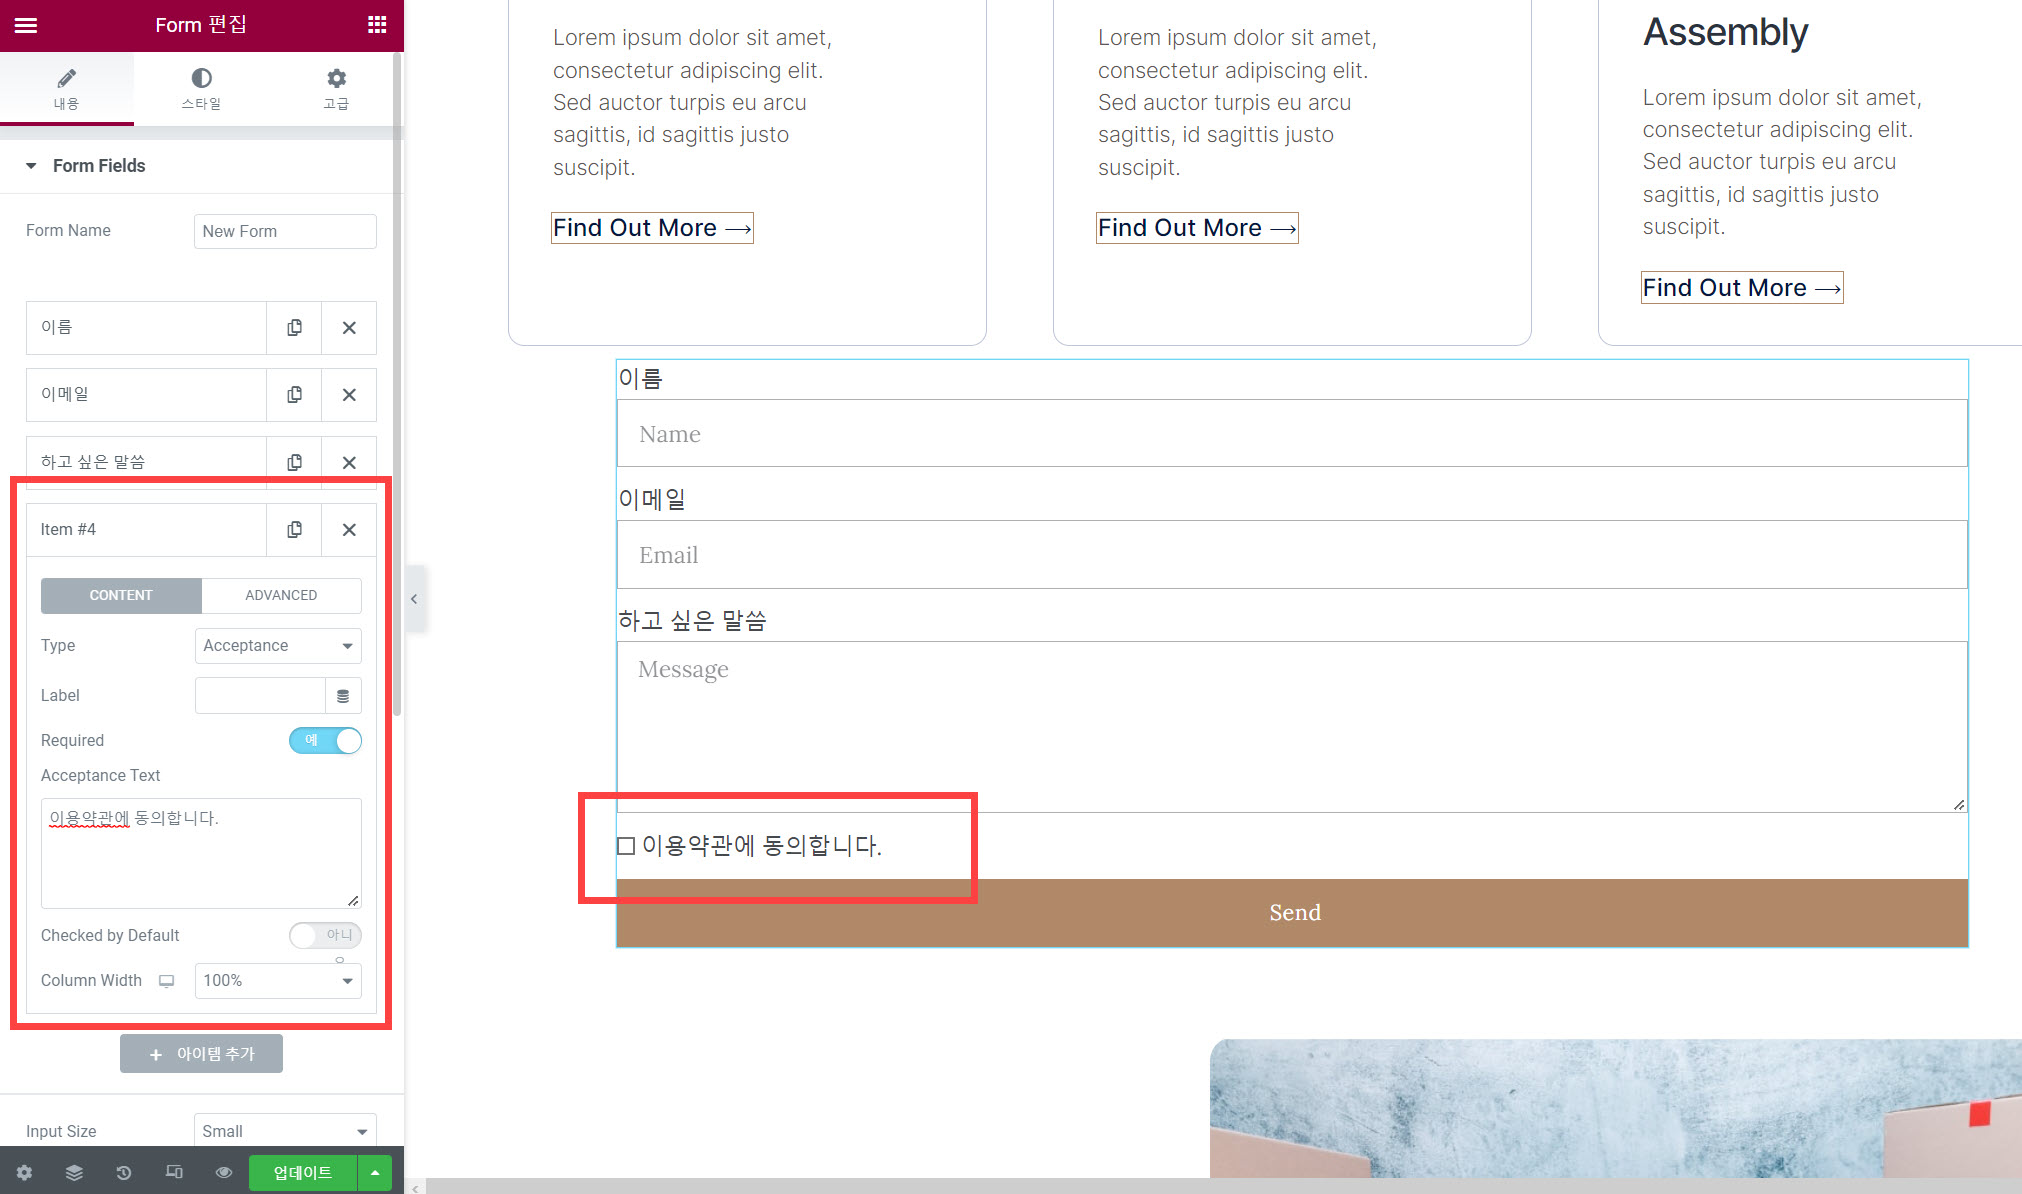Open the widgets panel grid icon
The image size is (2022, 1194).
coord(377,24)
